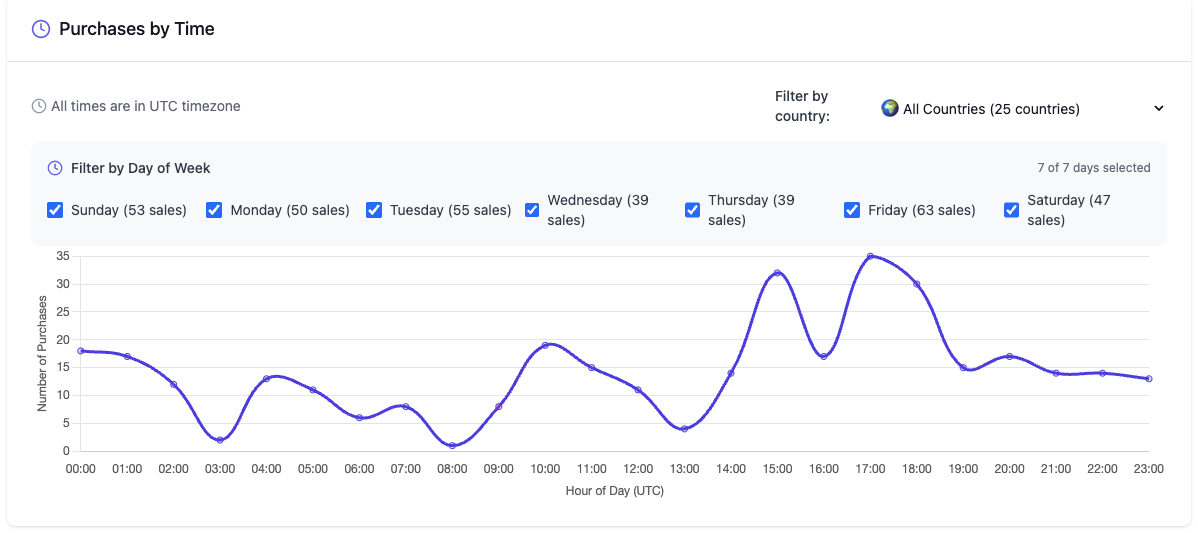This screenshot has width=1198, height=533.
Task: Uncheck the Saturday (47 sales) checkbox
Action: pyautogui.click(x=1011, y=210)
